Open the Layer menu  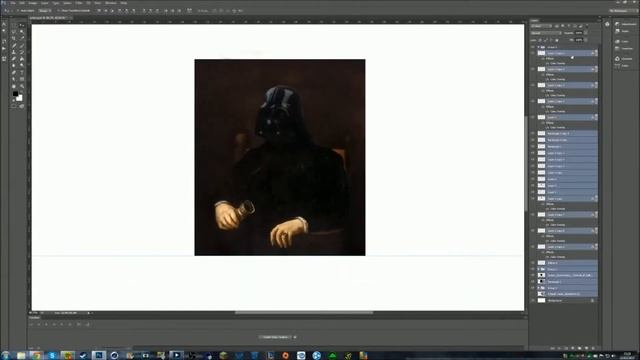click(44, 3)
